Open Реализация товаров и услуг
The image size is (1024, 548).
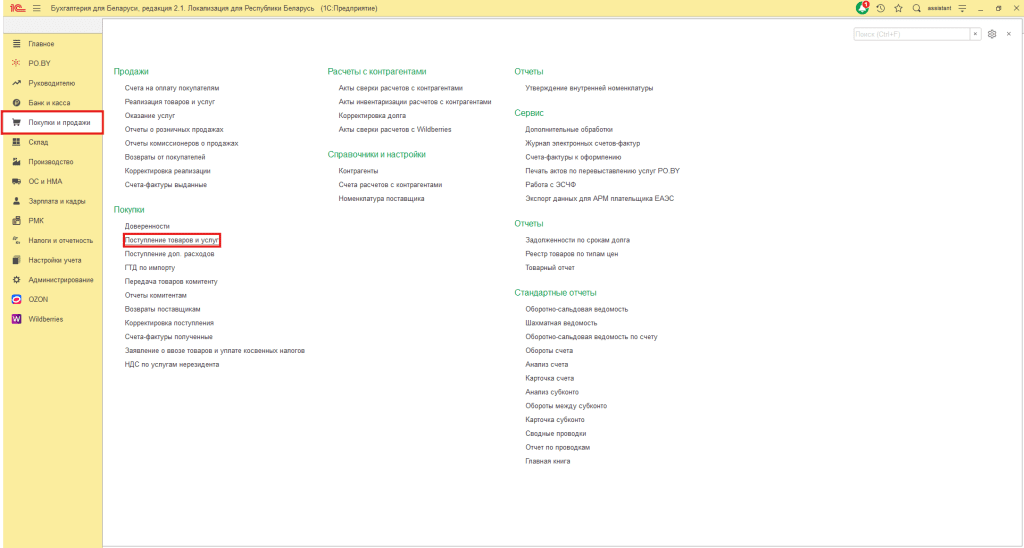pyautogui.click(x=170, y=102)
